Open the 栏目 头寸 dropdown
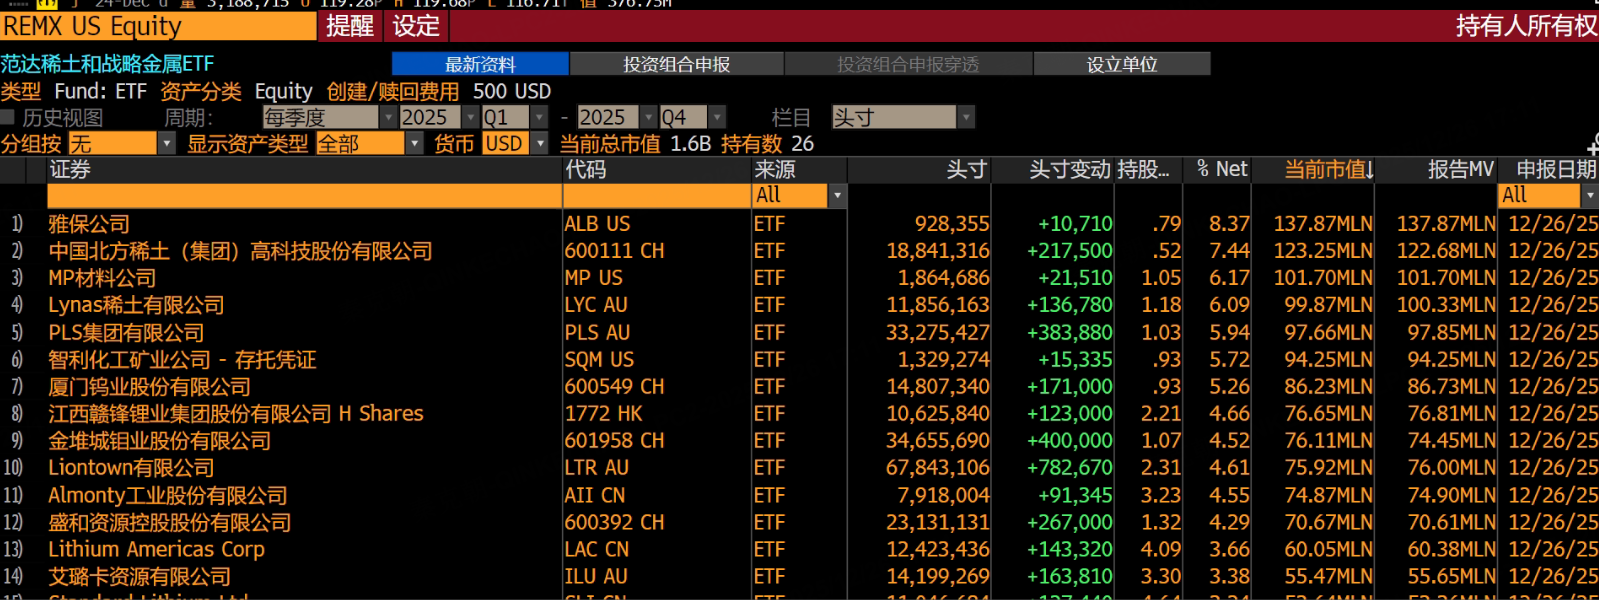Screen dimensions: 1599x600 point(903,117)
